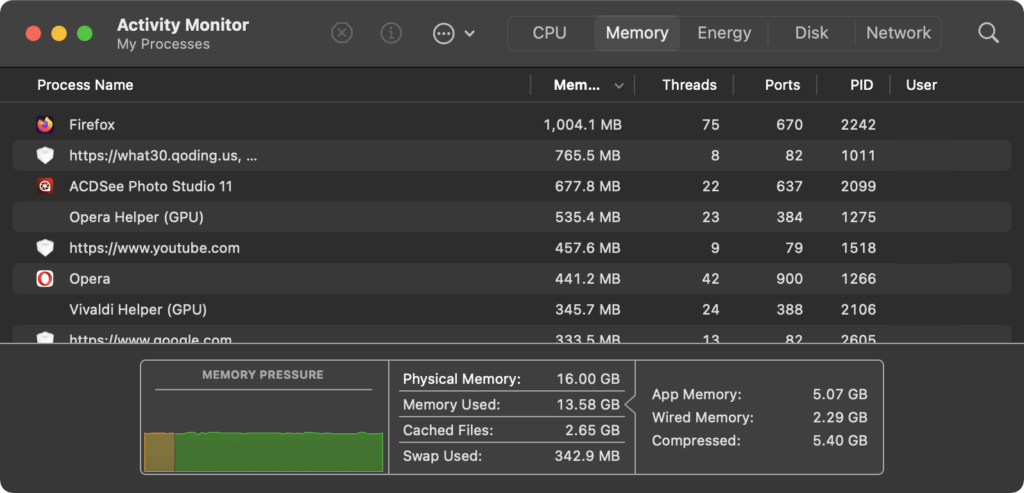1024x493 pixels.
Task: Click PID 1011 value
Action: [x=859, y=155]
